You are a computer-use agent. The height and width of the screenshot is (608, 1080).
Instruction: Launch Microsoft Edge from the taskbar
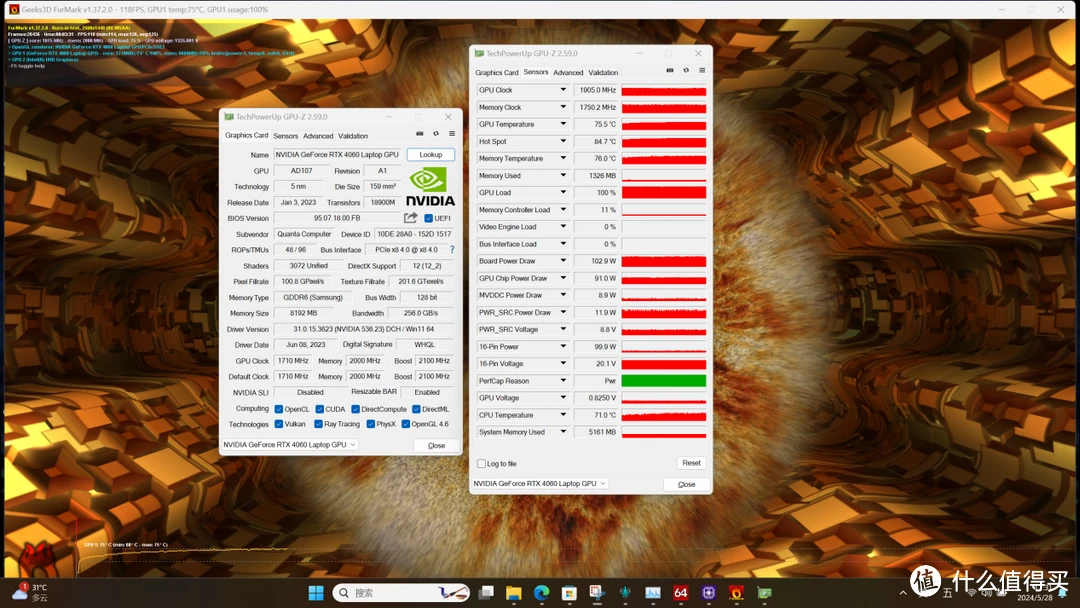pos(541,593)
